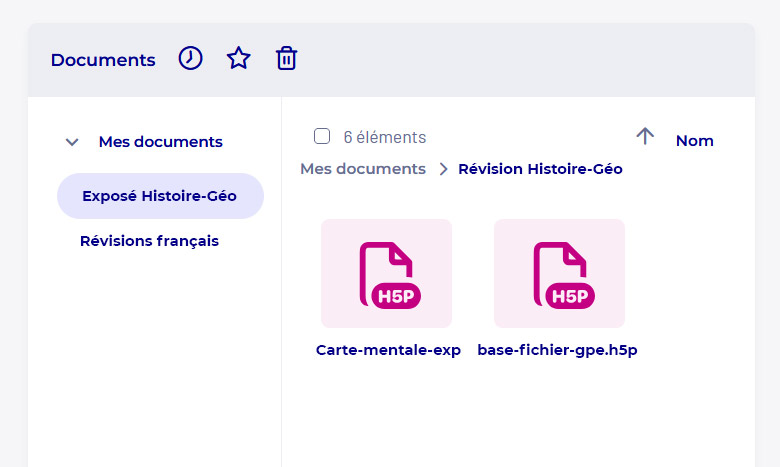Collapse the Mes documents tree chevron
The image size is (780, 467).
(x=72, y=142)
